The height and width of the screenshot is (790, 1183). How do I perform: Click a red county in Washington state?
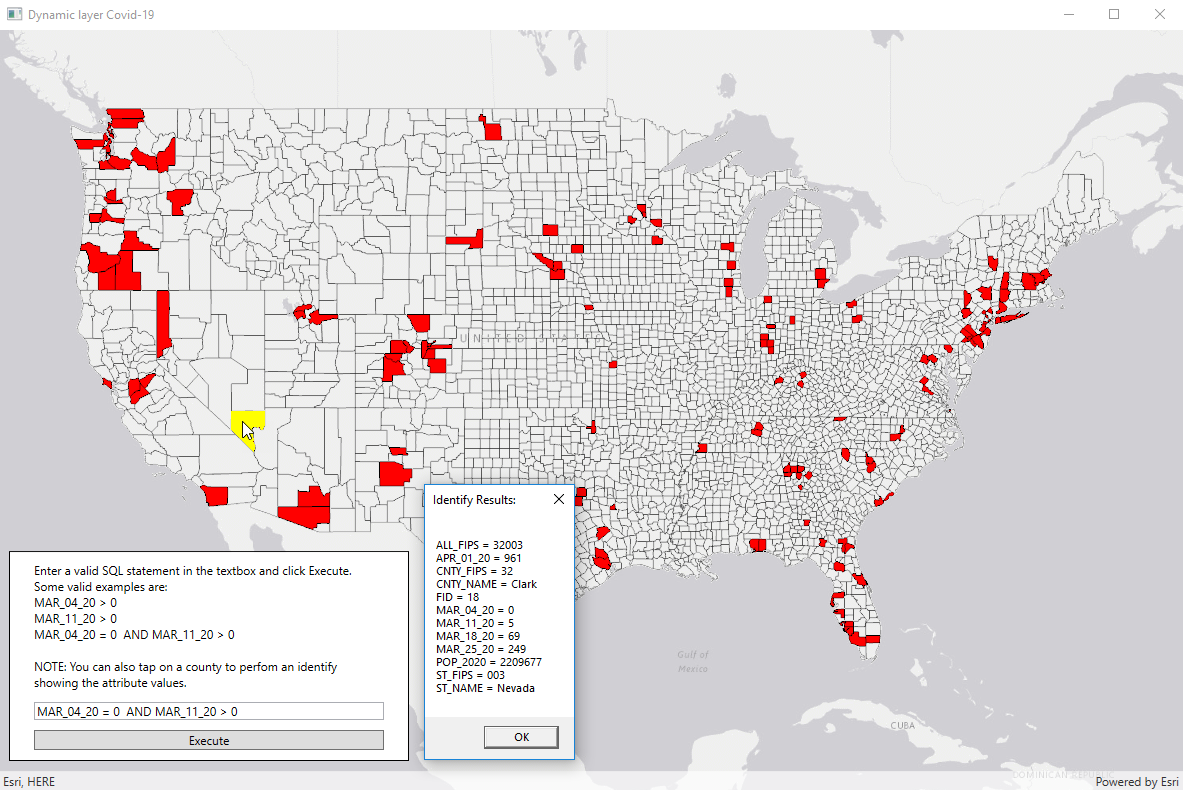(x=125, y=115)
